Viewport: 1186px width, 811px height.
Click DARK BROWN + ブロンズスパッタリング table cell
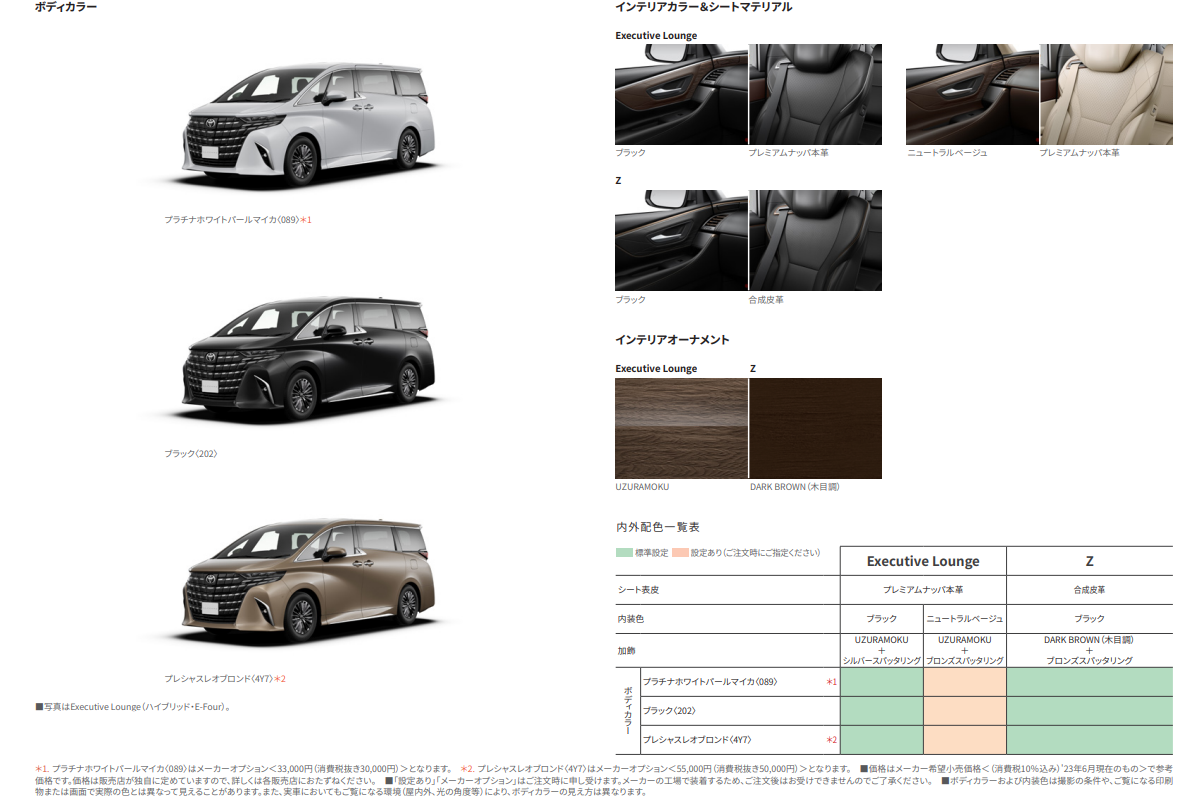pyautogui.click(x=1089, y=651)
